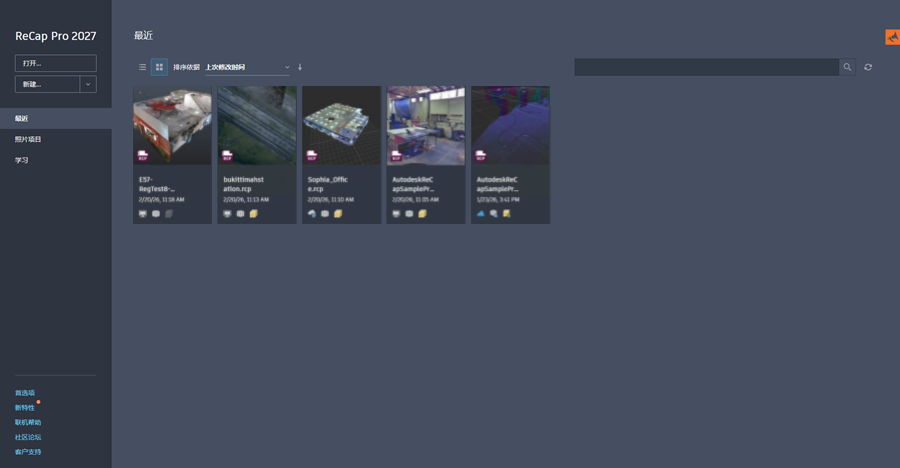Click monitor icon on the 11:05 AM sample card
This screenshot has width=900, height=468.
point(396,214)
